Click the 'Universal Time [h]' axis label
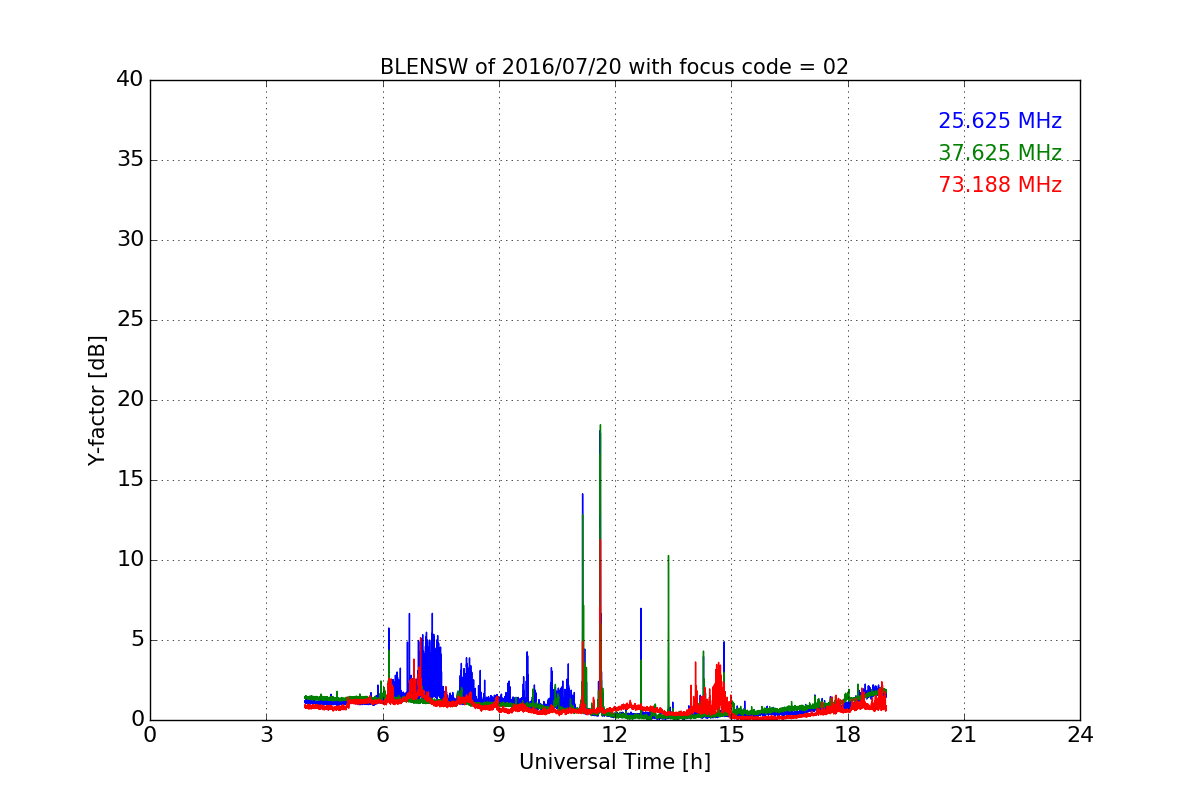Screen dimensions: 1200x800 tap(615, 762)
